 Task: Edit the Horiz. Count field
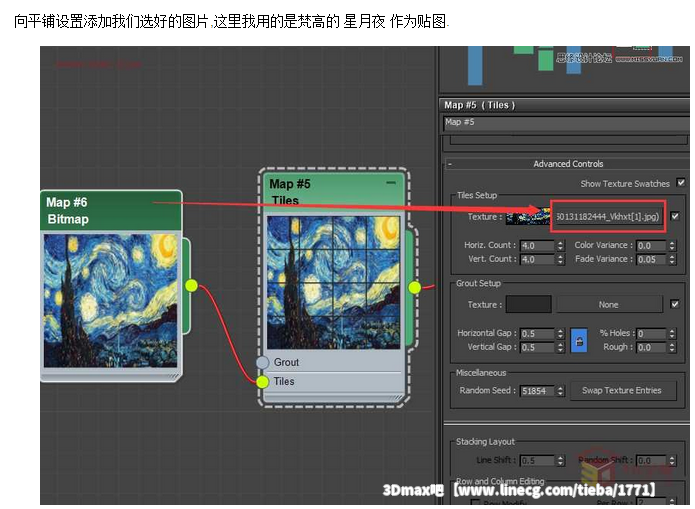tap(537, 245)
